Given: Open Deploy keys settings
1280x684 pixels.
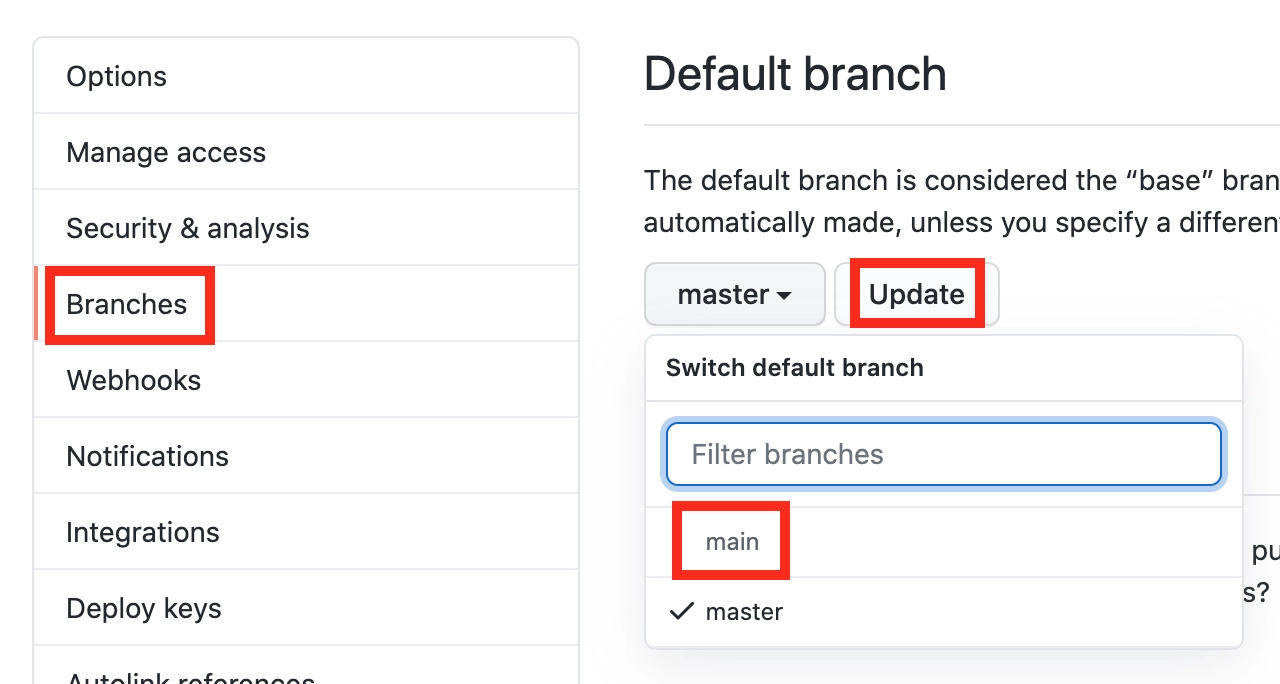Looking at the screenshot, I should 143,608.
